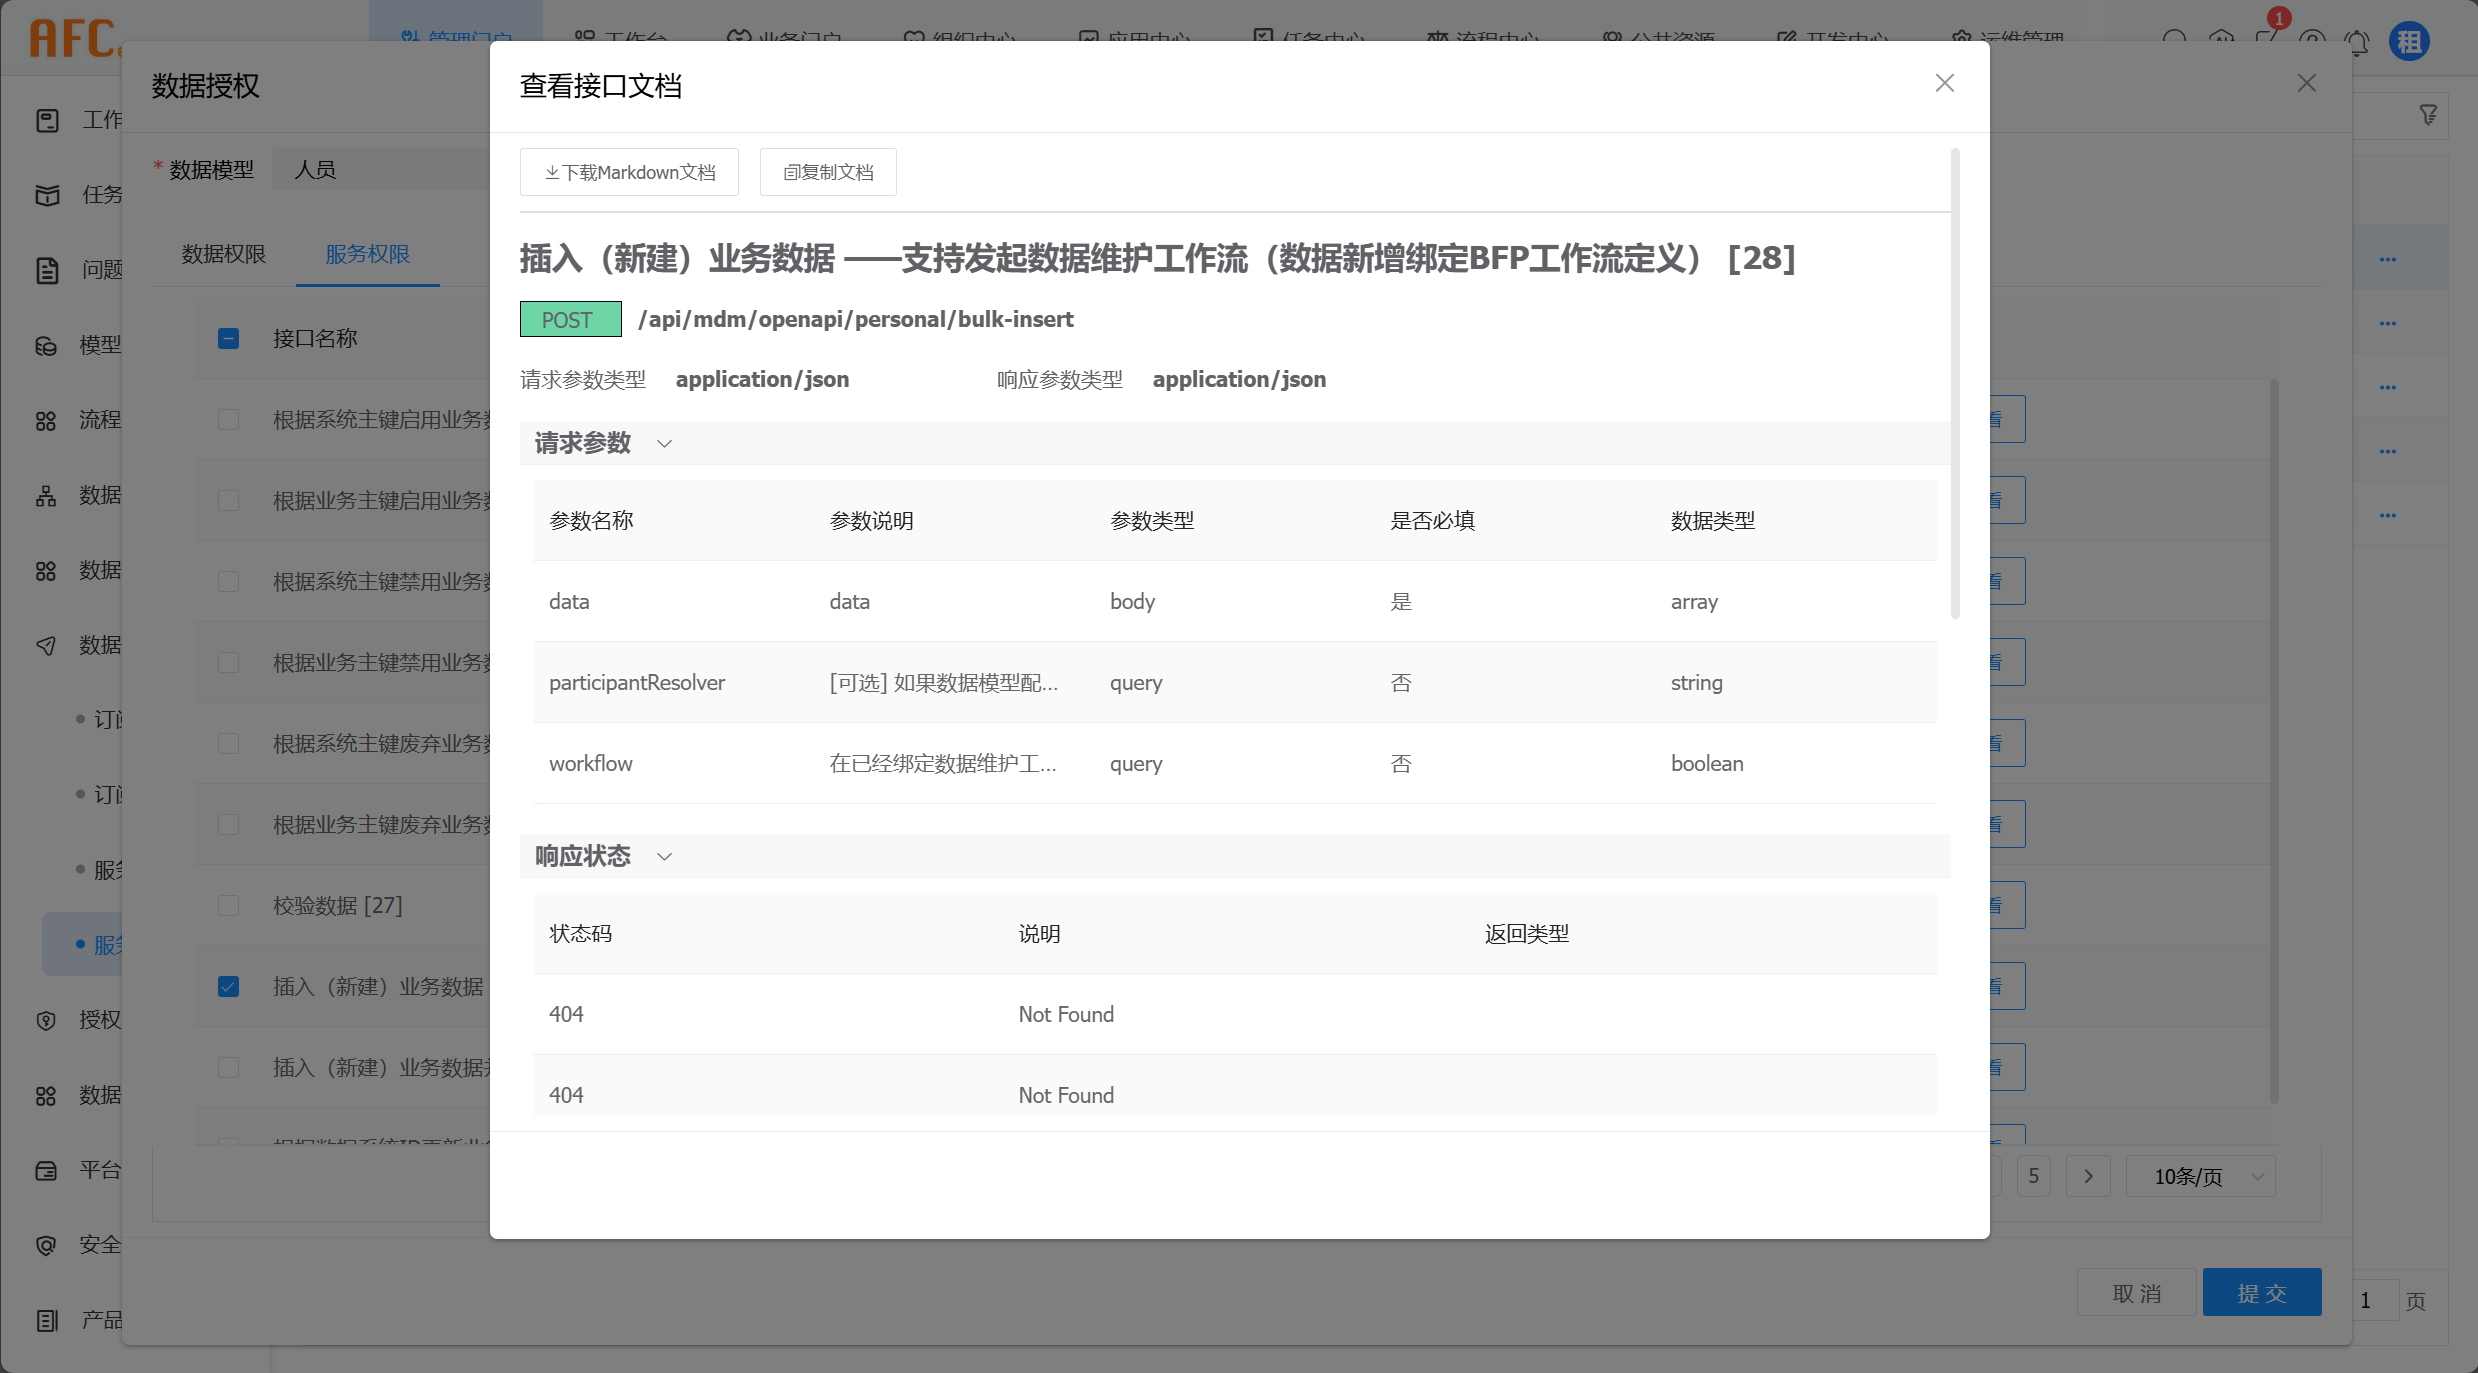
Task: Select the 服务权限 tab
Action: [x=367, y=255]
